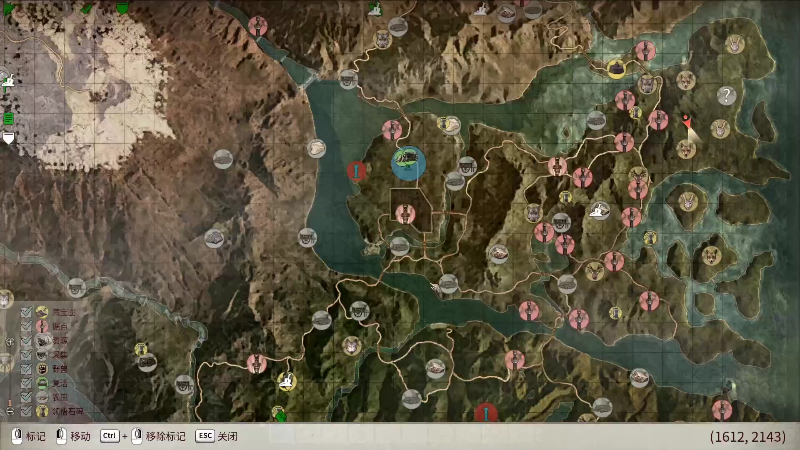800x450 pixels.
Task: Toggle the pink totem legend checkbox
Action: [27, 326]
